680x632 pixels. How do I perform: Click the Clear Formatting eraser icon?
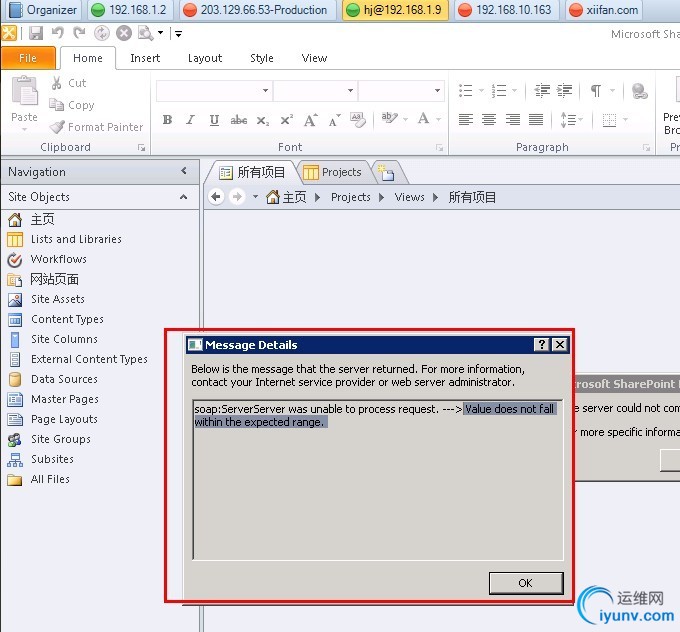[x=358, y=120]
